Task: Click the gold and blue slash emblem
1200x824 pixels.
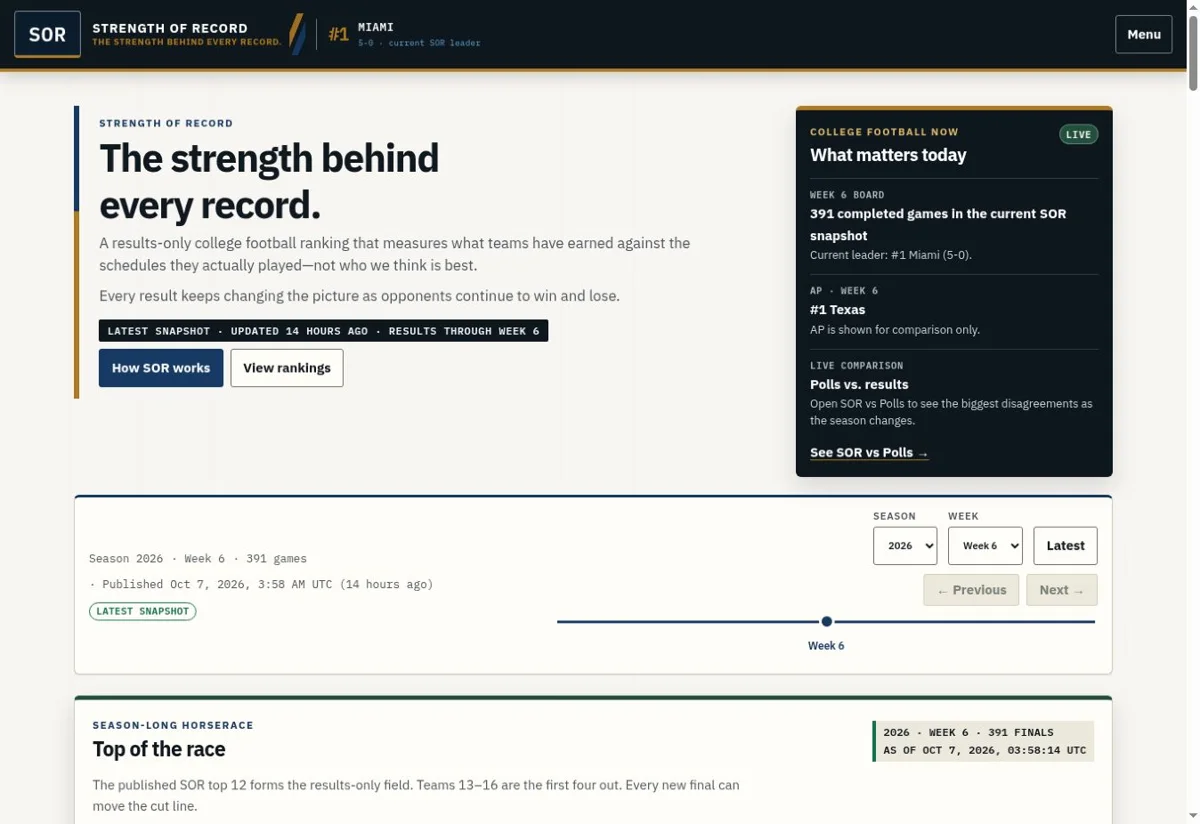Action: [297, 34]
